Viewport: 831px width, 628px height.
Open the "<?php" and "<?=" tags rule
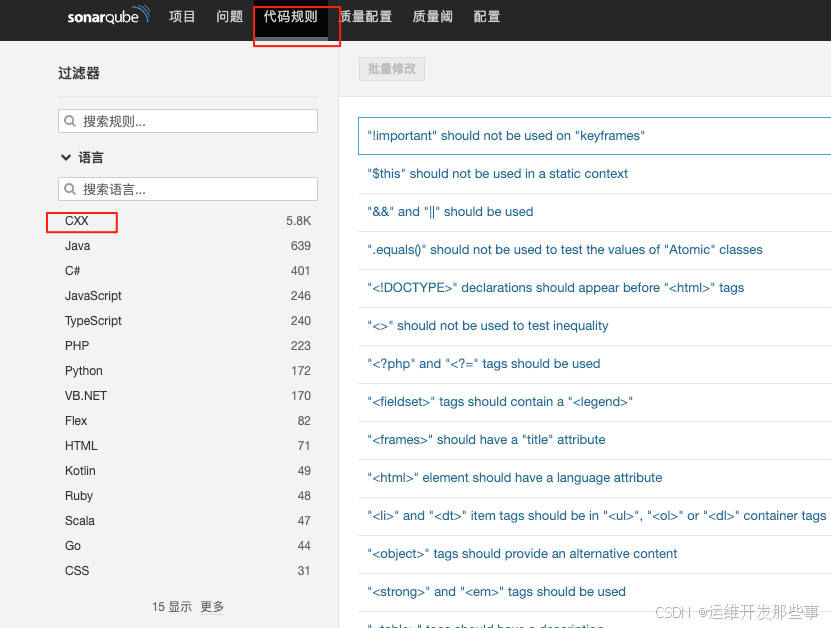point(483,364)
